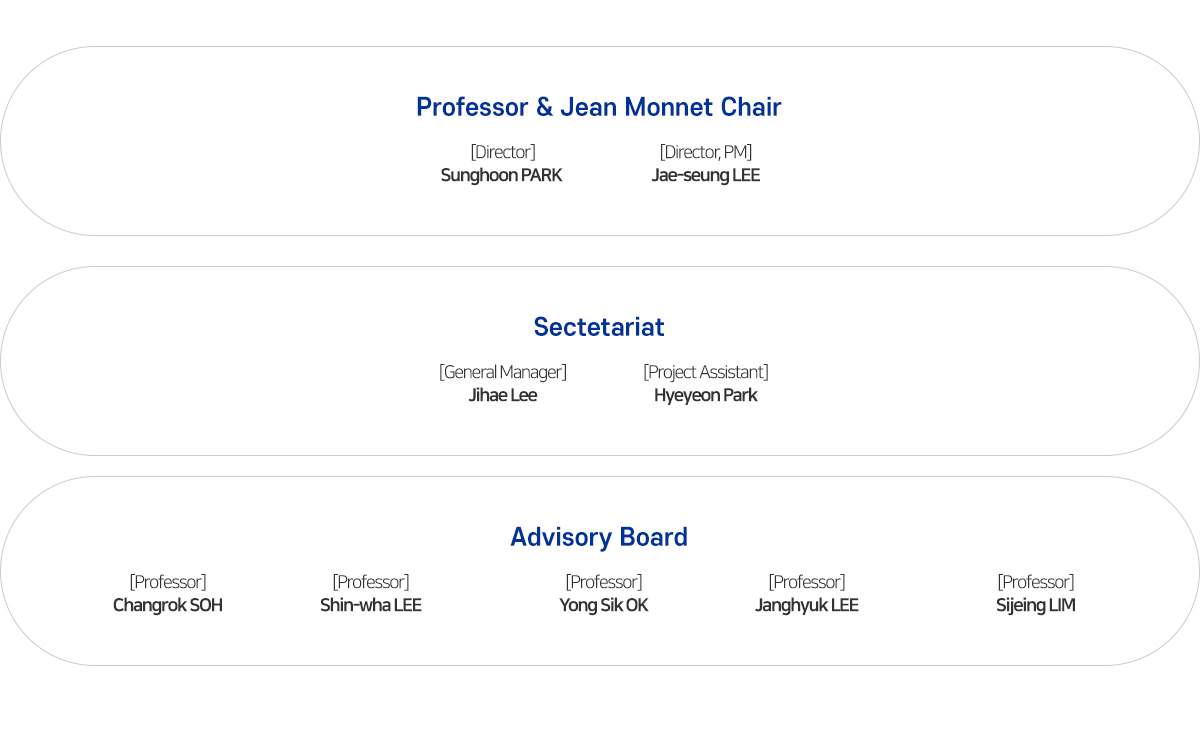Select [Professor] label above Sijeing LIM

[x=1035, y=582]
